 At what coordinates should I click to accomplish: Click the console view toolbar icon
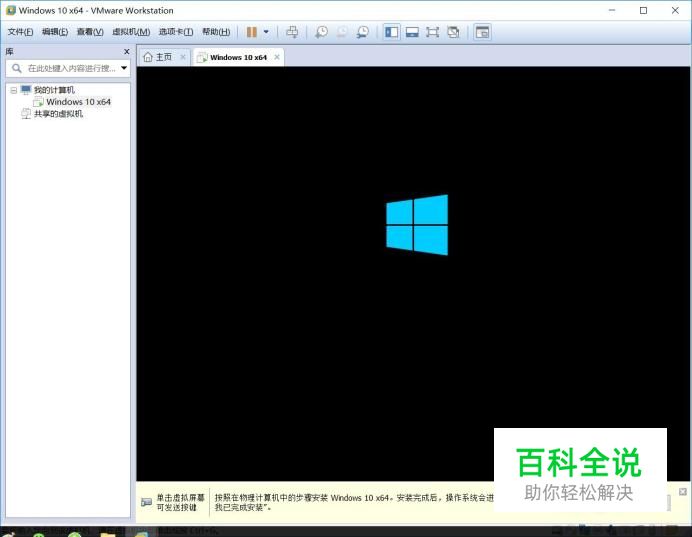[482, 32]
